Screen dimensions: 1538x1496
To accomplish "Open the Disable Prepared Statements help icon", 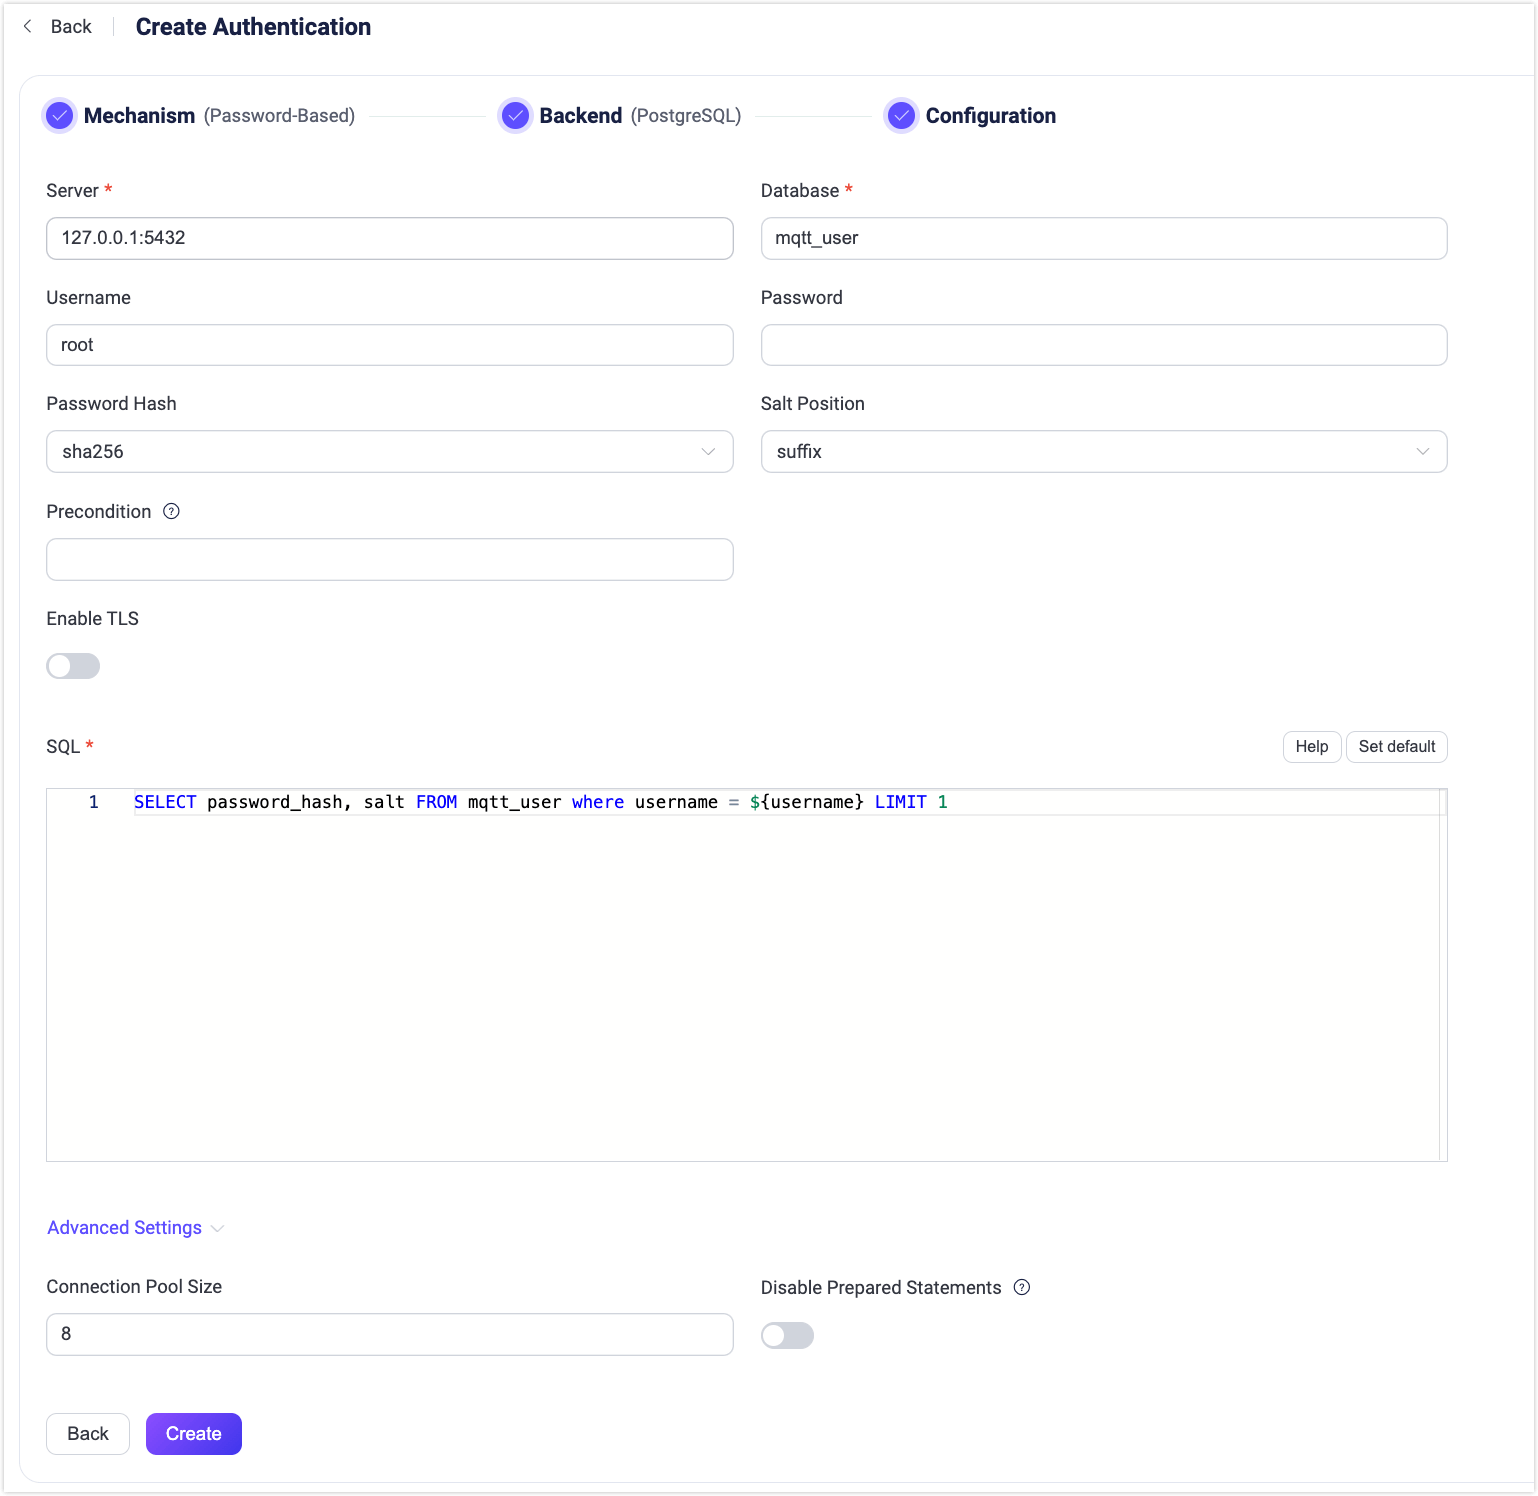I will [1022, 1287].
